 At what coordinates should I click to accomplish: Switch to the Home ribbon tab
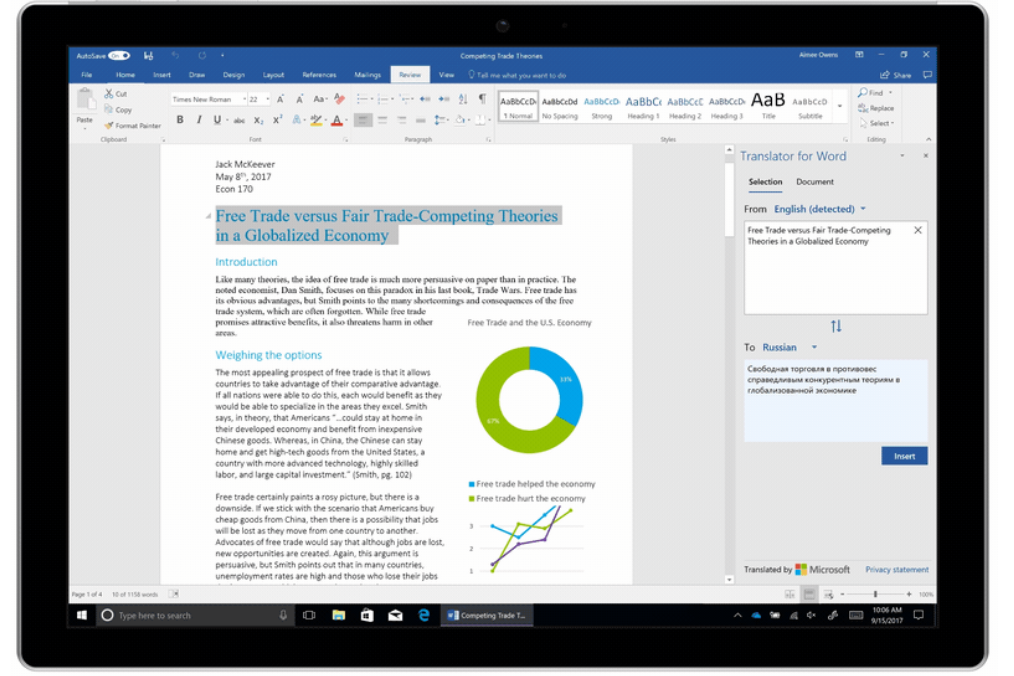[x=125, y=75]
